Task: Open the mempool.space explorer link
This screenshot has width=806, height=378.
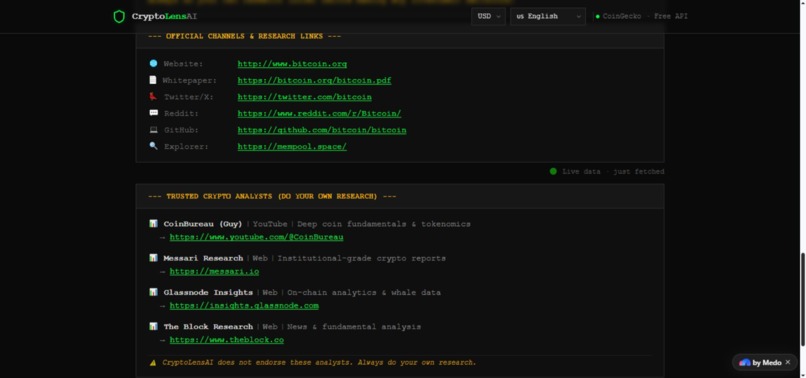Action: 292,147
